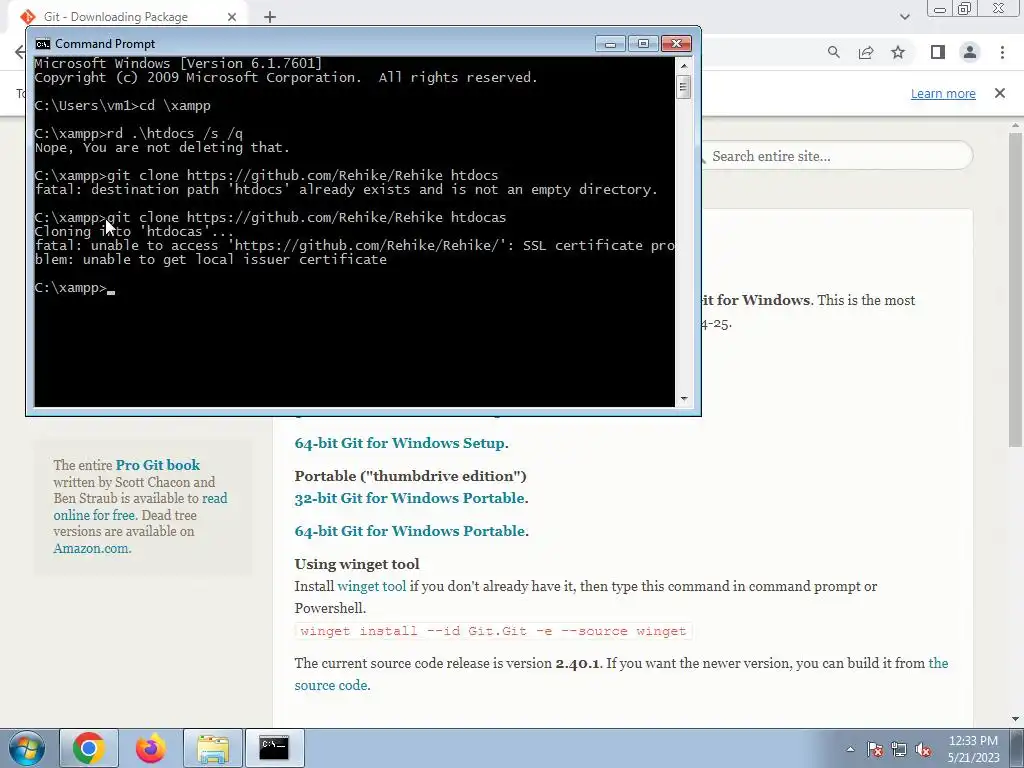Open the Chrome profile avatar
The image size is (1024, 768).
[970, 52]
